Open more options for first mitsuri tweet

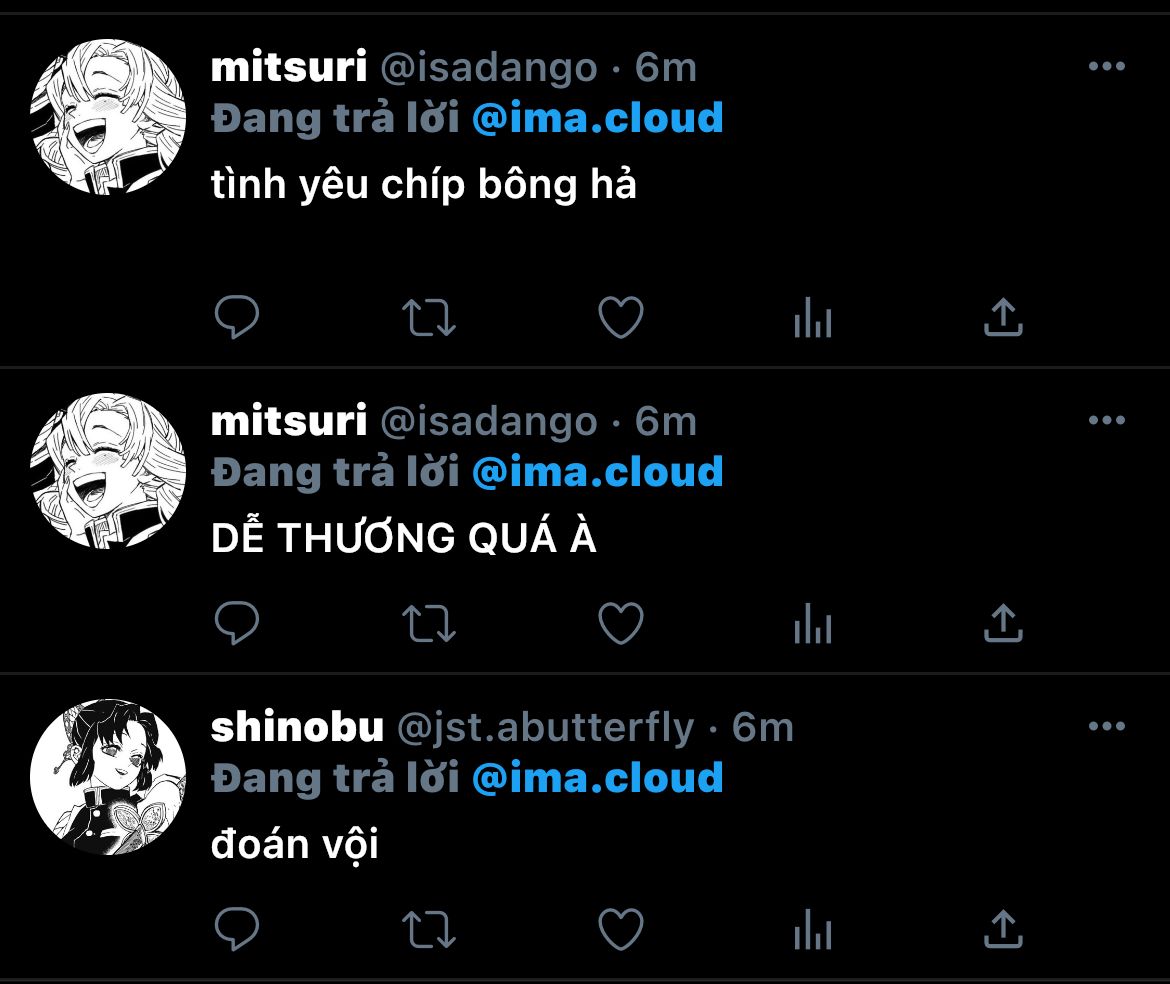point(1107,66)
